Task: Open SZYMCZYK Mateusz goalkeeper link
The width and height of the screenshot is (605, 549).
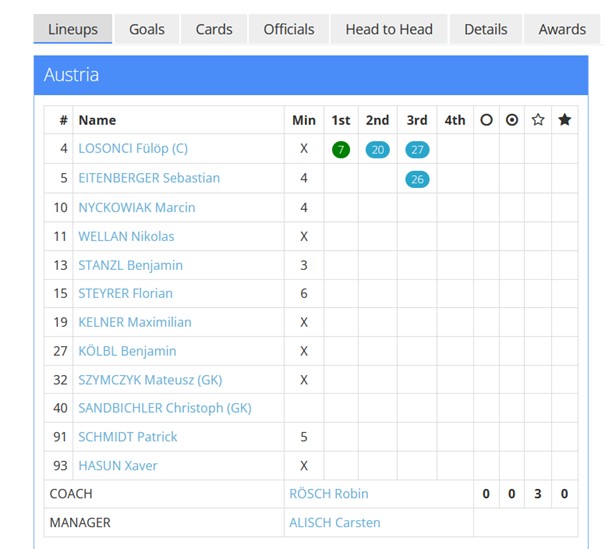Action: click(x=150, y=380)
